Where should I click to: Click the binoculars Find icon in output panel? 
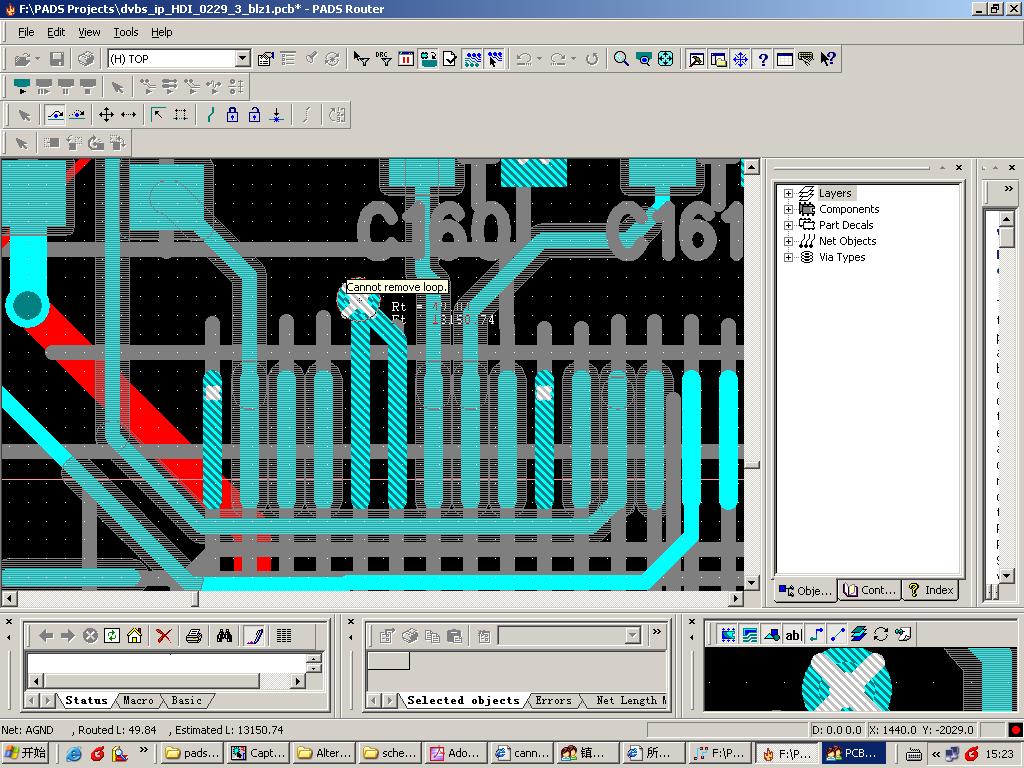click(x=225, y=635)
